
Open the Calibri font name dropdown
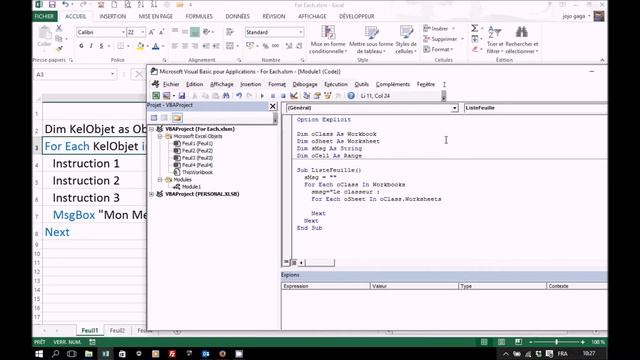(123, 32)
